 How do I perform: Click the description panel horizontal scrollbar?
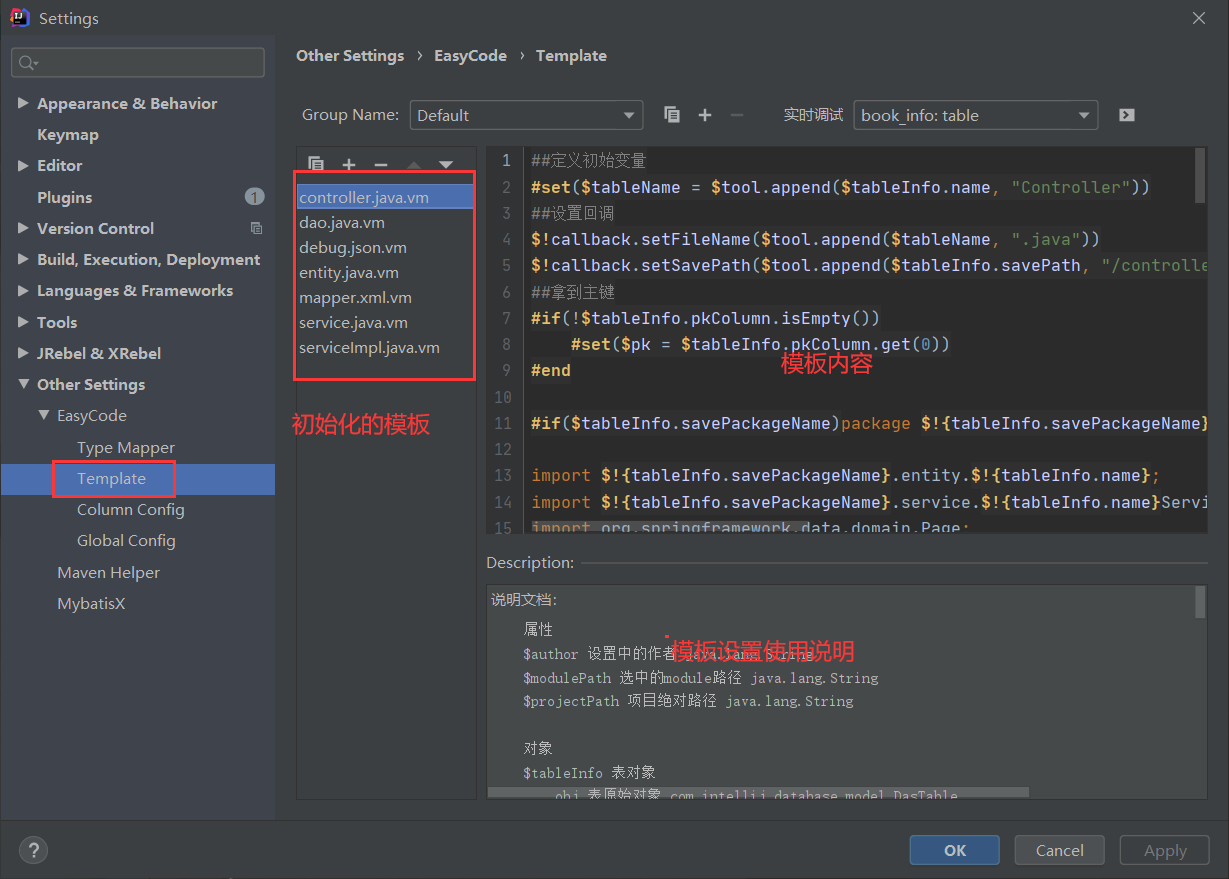(x=758, y=793)
